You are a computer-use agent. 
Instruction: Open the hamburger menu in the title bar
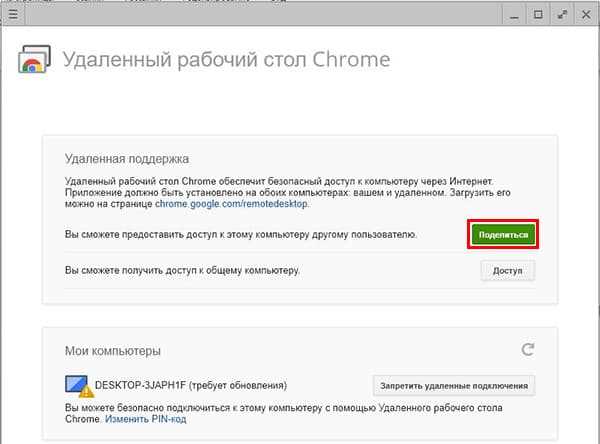click(x=13, y=15)
